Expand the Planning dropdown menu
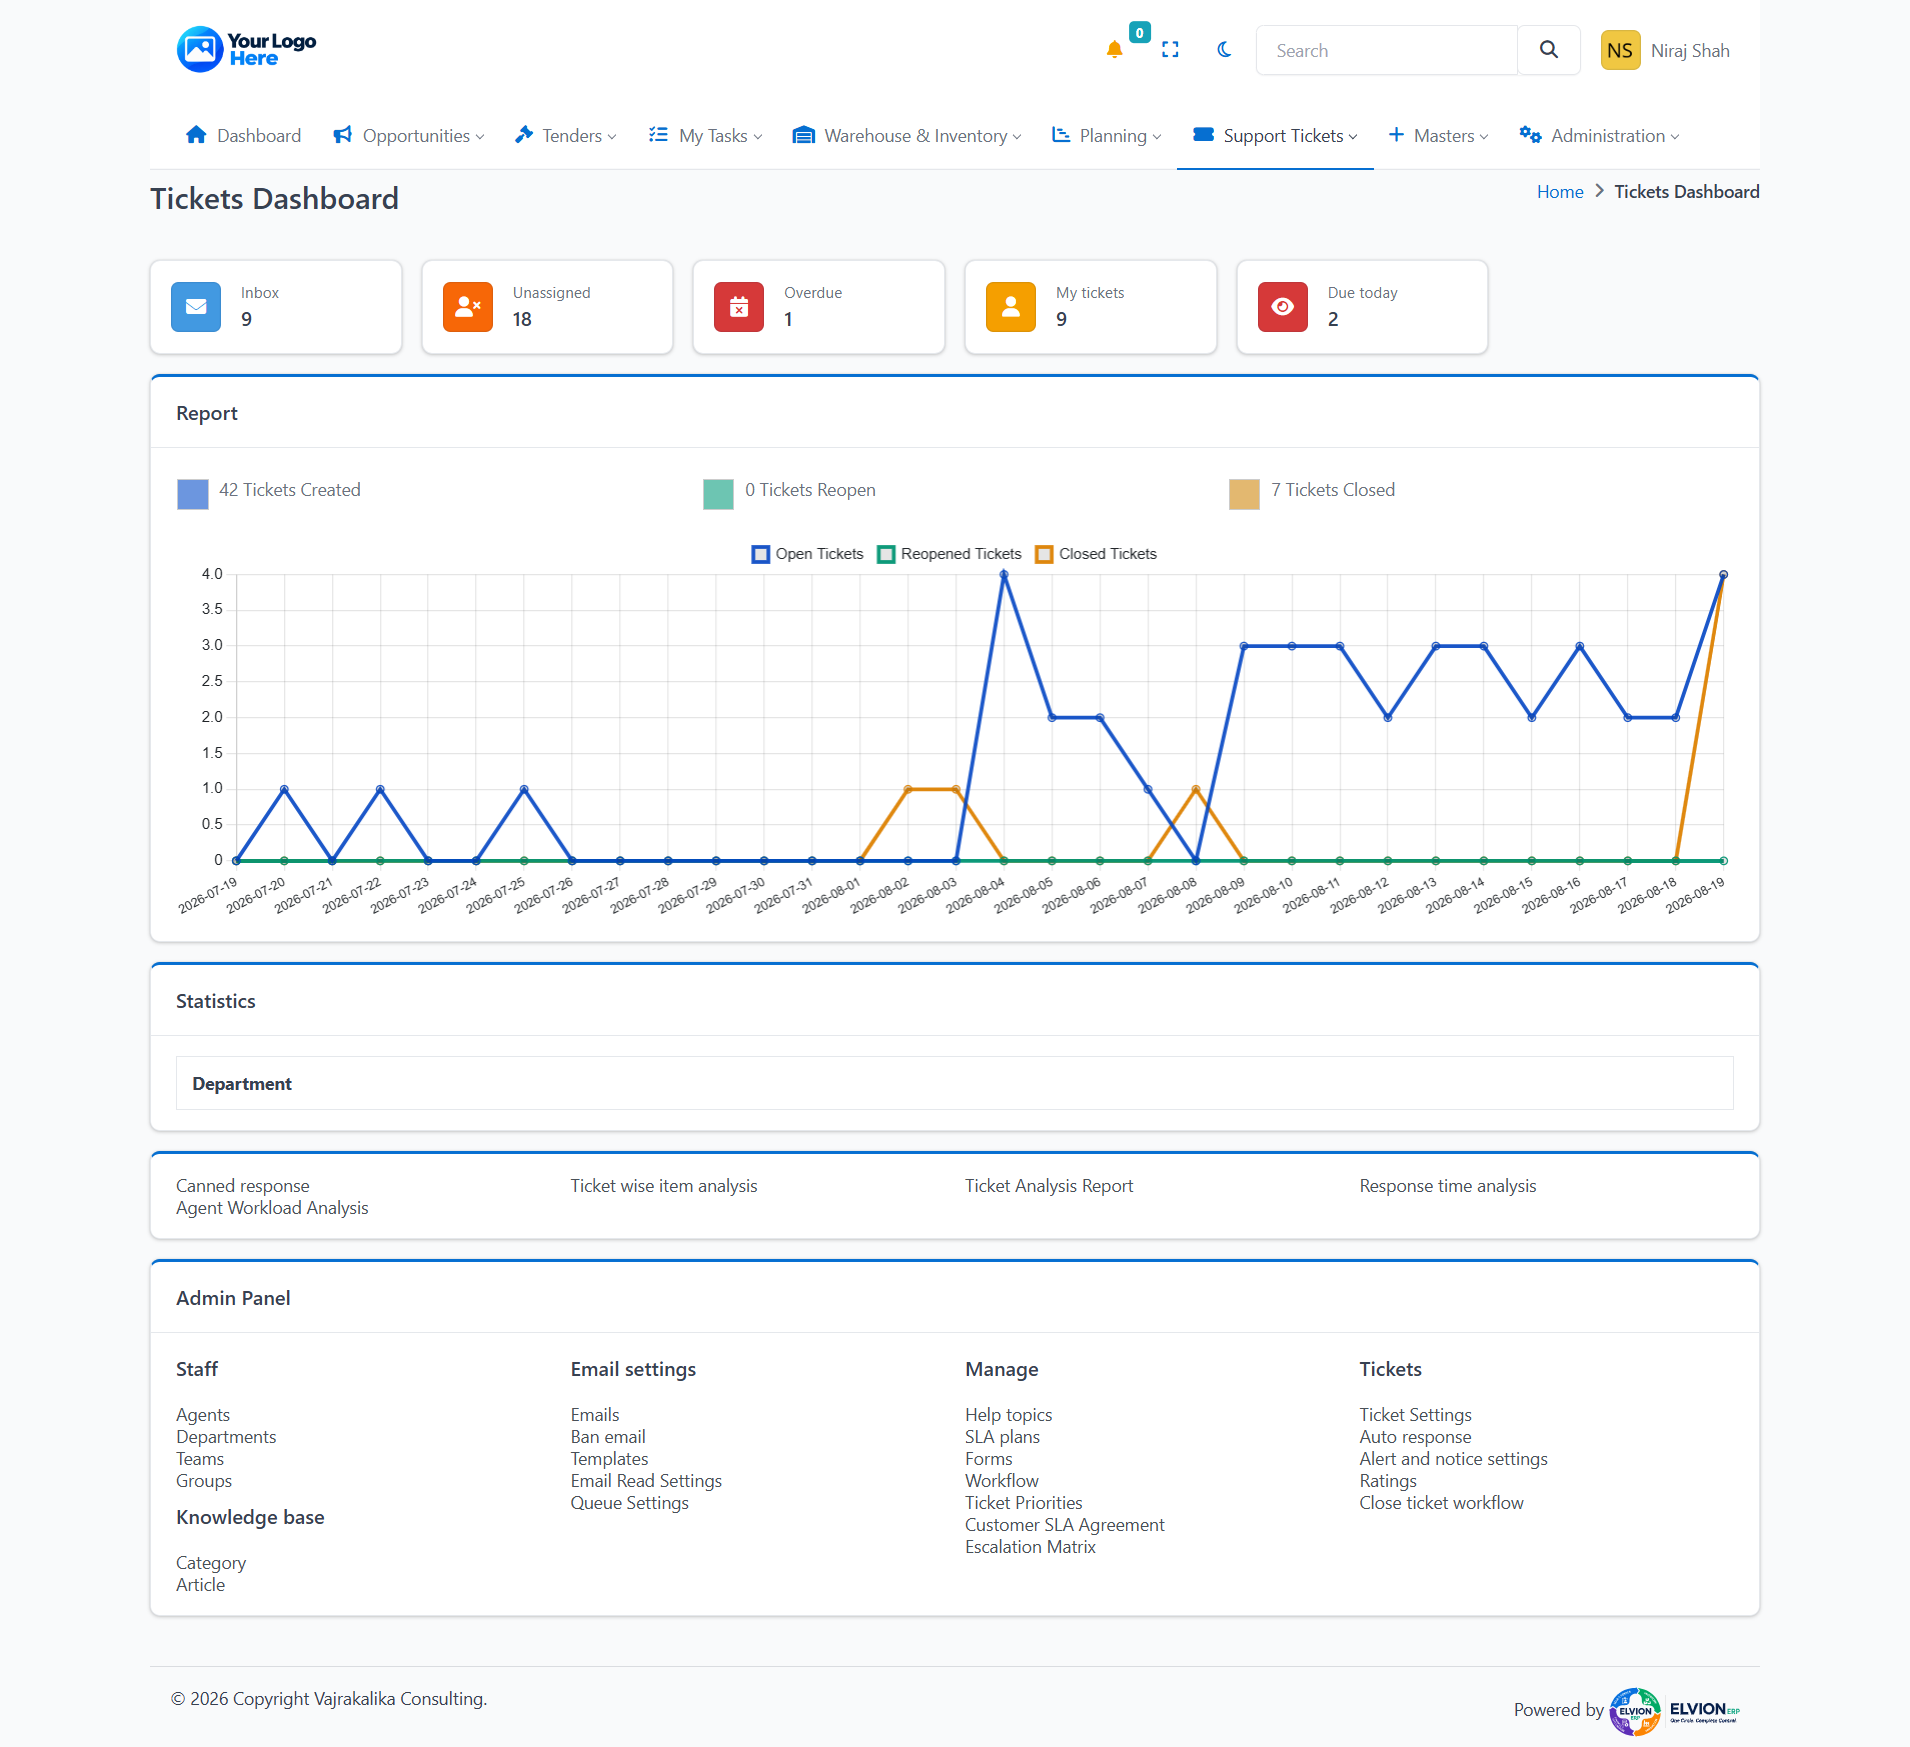This screenshot has height=1747, width=1910. click(1106, 136)
